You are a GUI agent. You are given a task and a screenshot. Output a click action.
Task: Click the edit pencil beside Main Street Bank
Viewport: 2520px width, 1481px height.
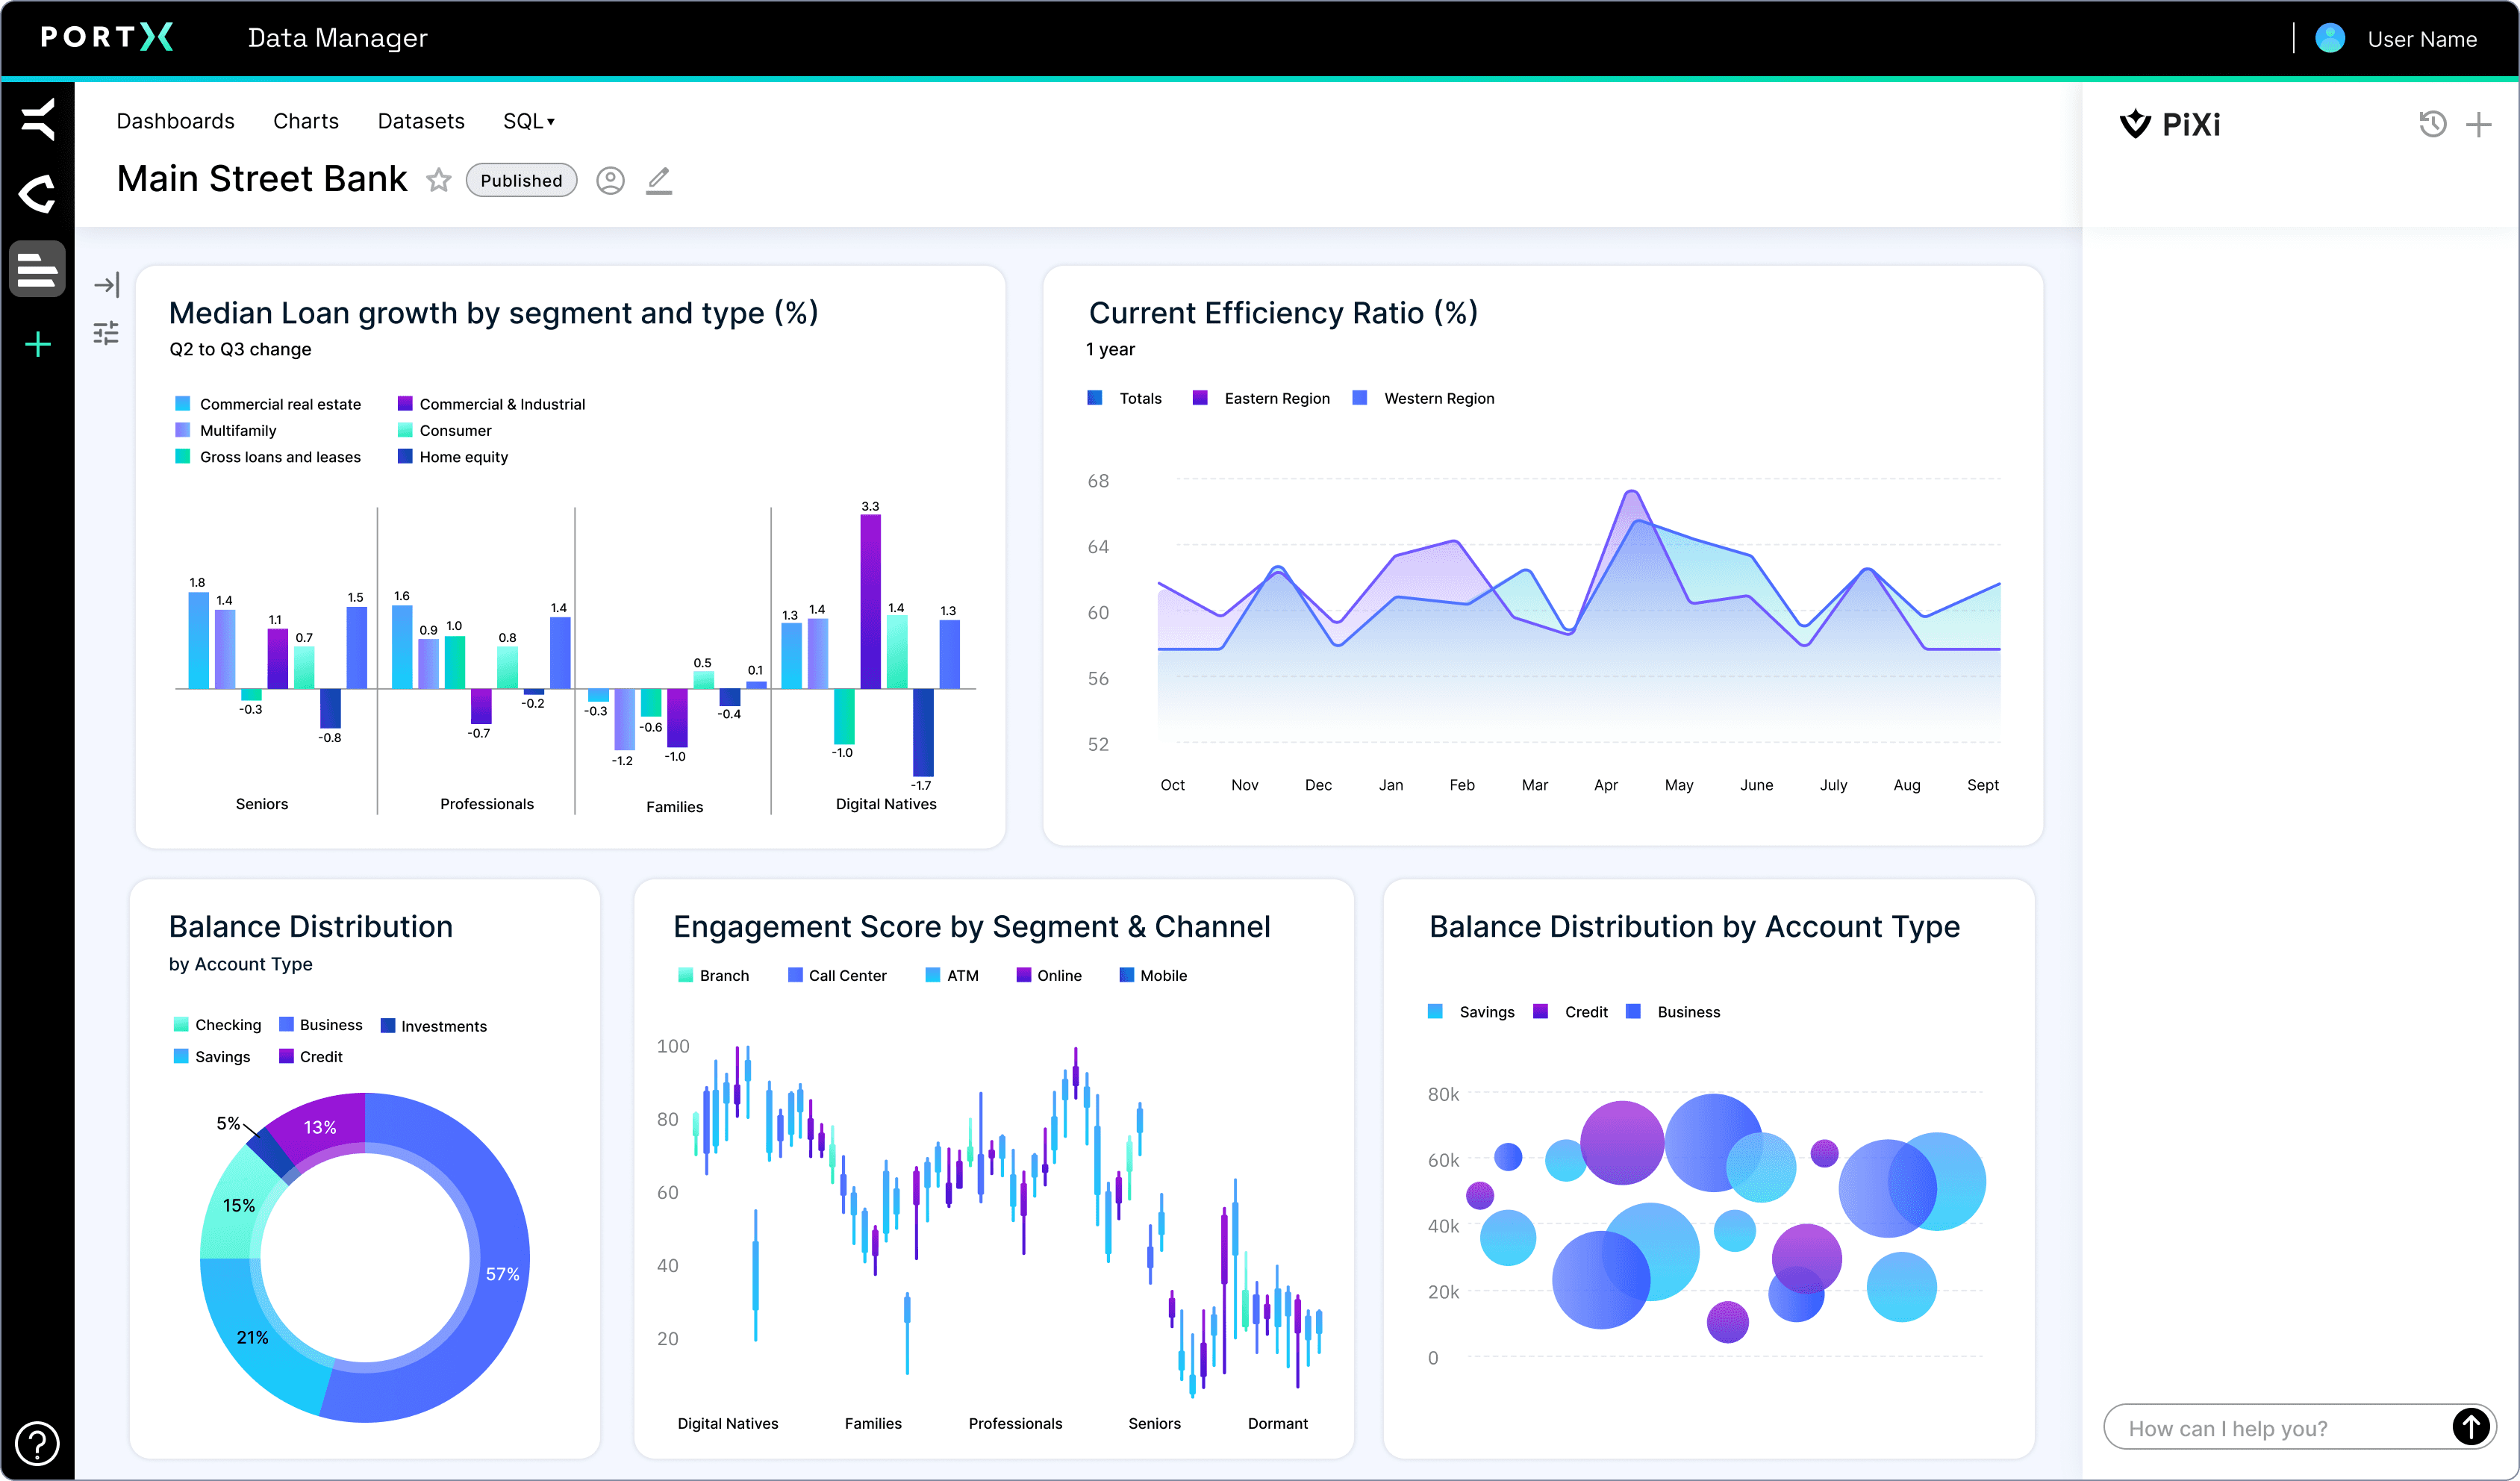tap(659, 180)
